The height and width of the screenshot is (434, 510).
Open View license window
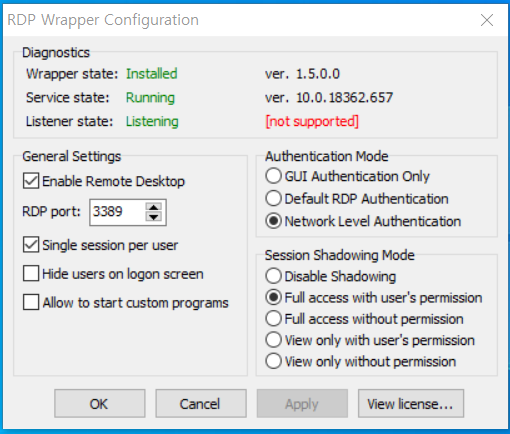pos(411,403)
